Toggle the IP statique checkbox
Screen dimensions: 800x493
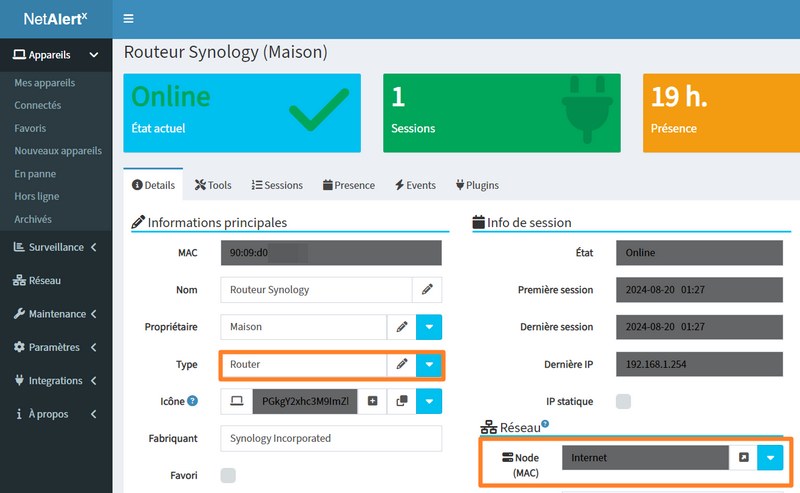click(x=623, y=401)
